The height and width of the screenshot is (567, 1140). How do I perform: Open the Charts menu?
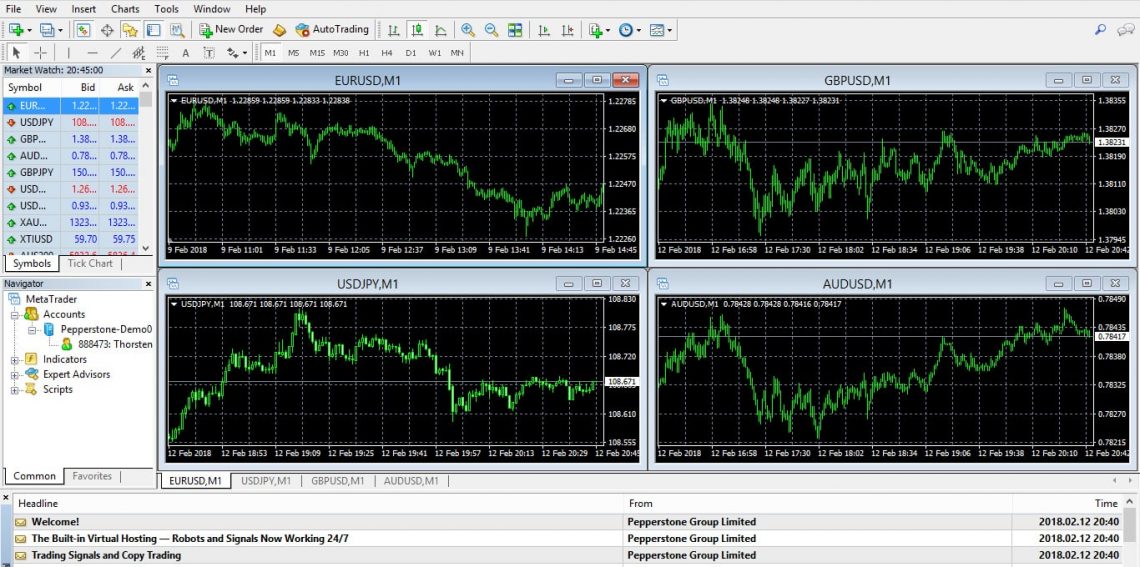coord(125,9)
